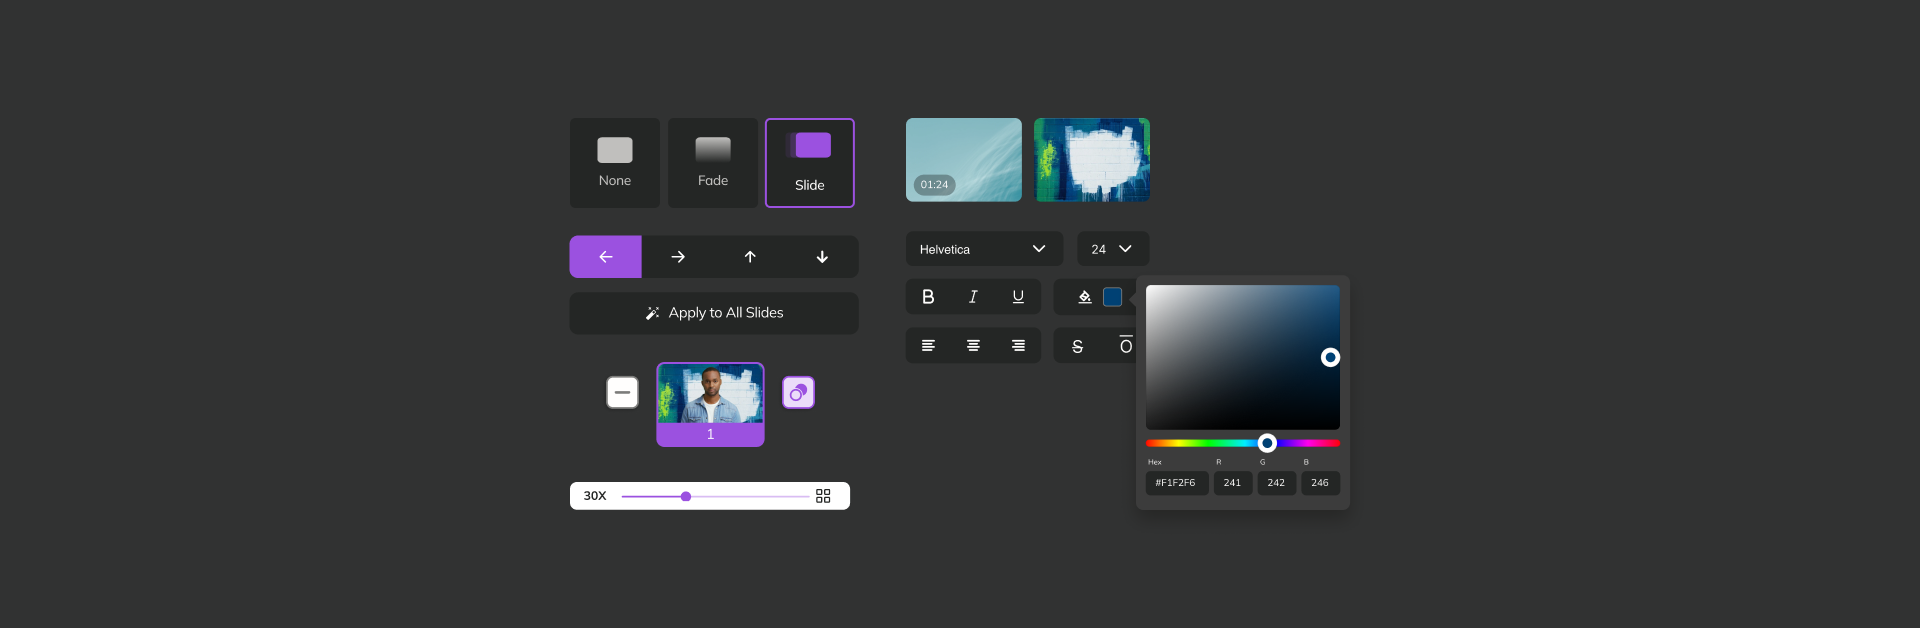Select the None transition option

(614, 163)
